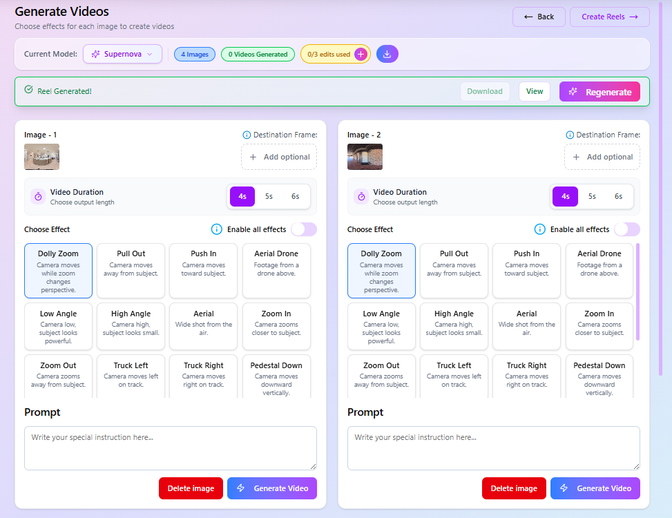This screenshot has width=672, height=518.
Task: Click the Image 2 thumbnail
Action: pos(365,157)
